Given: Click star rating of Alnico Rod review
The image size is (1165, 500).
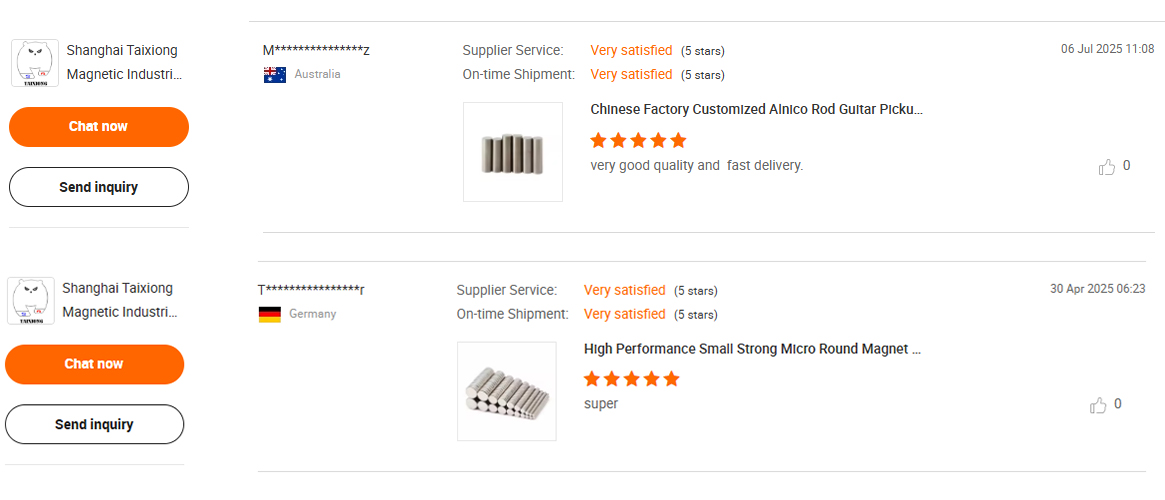Looking at the screenshot, I should point(638,140).
